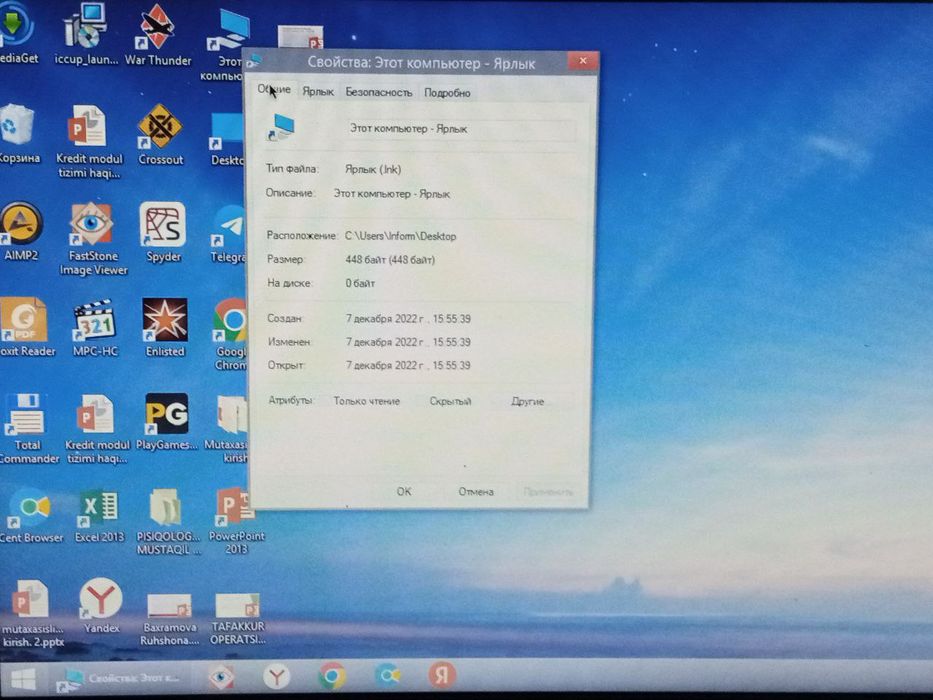Screen dimensions: 933x700
Task: Confirm the dialog with OK
Action: [x=403, y=491]
